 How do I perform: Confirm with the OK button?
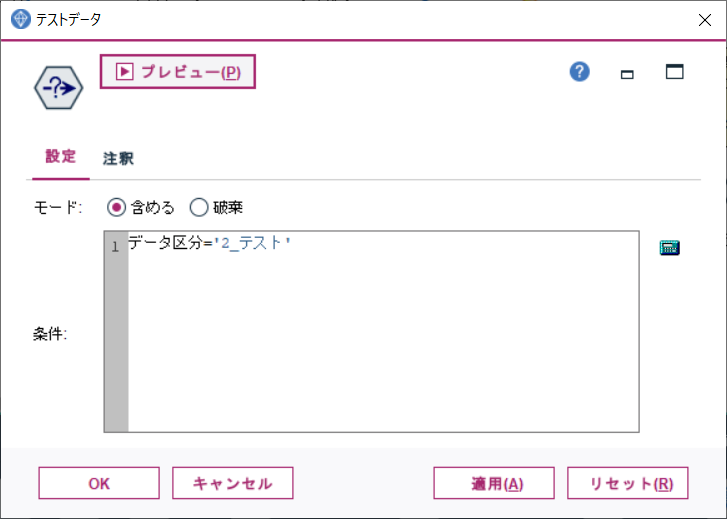click(99, 483)
